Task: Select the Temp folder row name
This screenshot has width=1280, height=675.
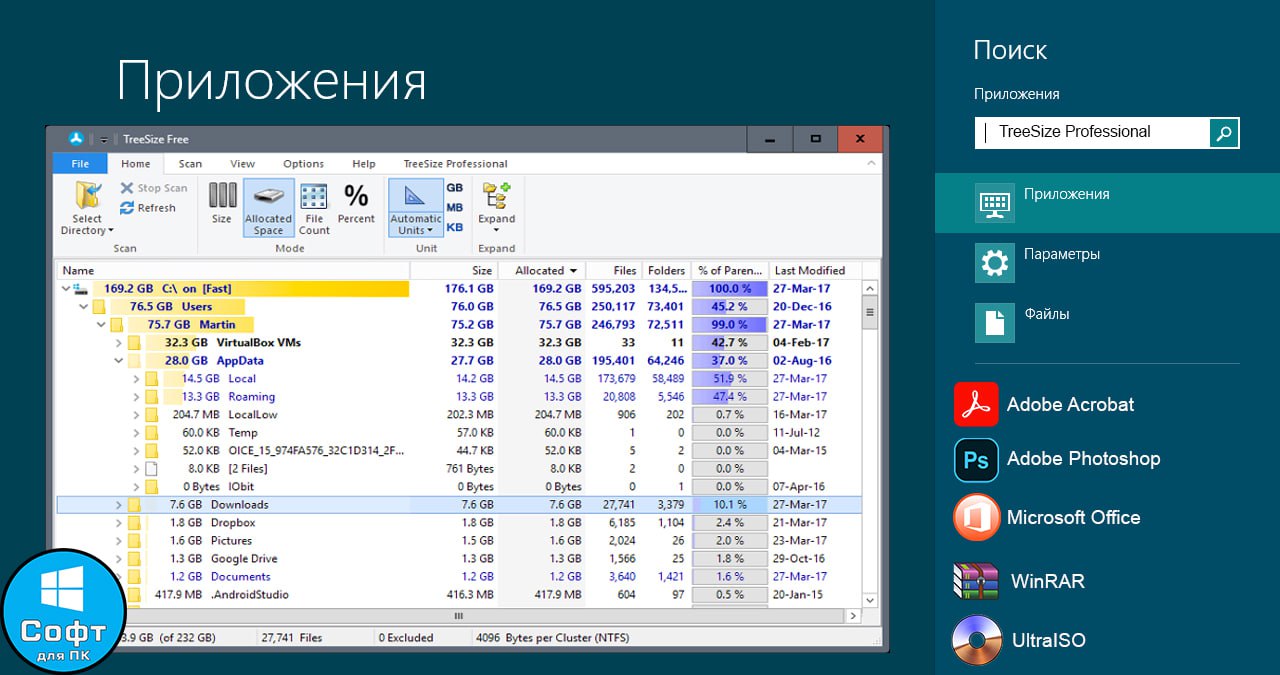Action: [x=243, y=433]
